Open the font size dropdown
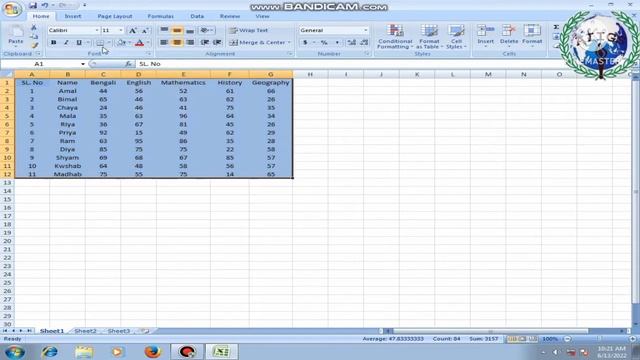The image size is (640, 360). click(121, 30)
